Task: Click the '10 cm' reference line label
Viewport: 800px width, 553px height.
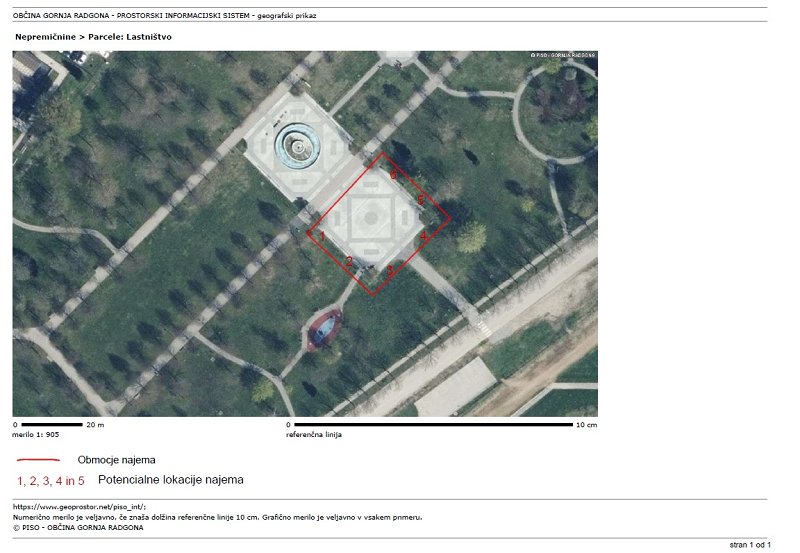Action: click(587, 424)
